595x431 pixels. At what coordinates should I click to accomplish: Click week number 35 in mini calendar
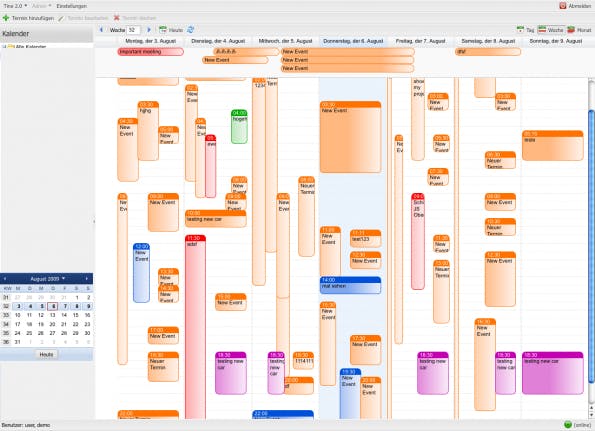[6, 333]
